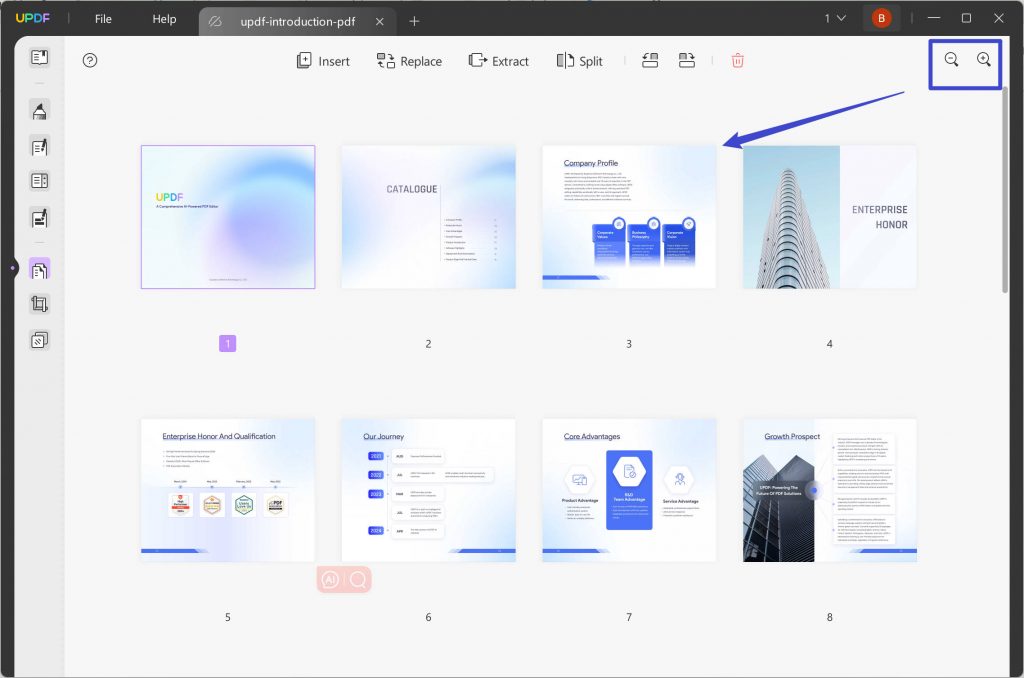Split the document with the Split tool
The height and width of the screenshot is (678, 1024).
pos(579,61)
